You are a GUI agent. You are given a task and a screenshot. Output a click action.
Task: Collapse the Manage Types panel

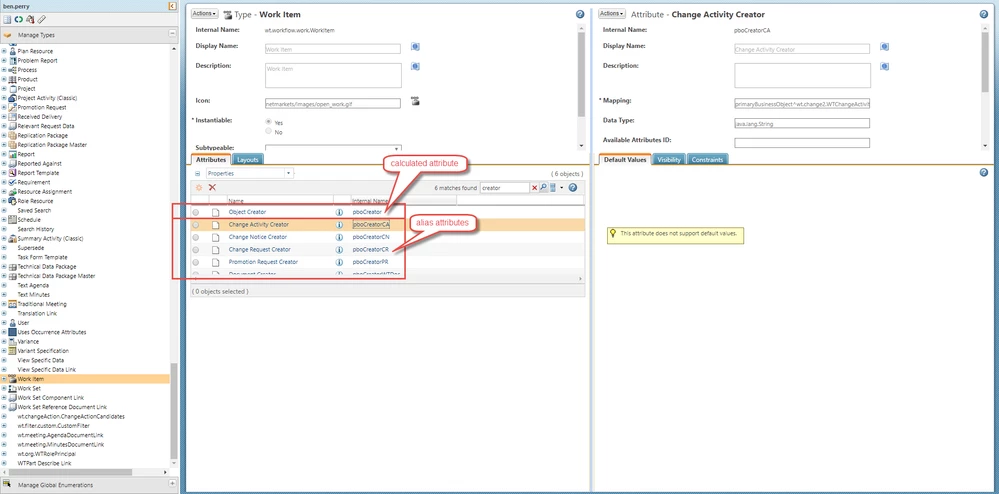click(x=172, y=34)
